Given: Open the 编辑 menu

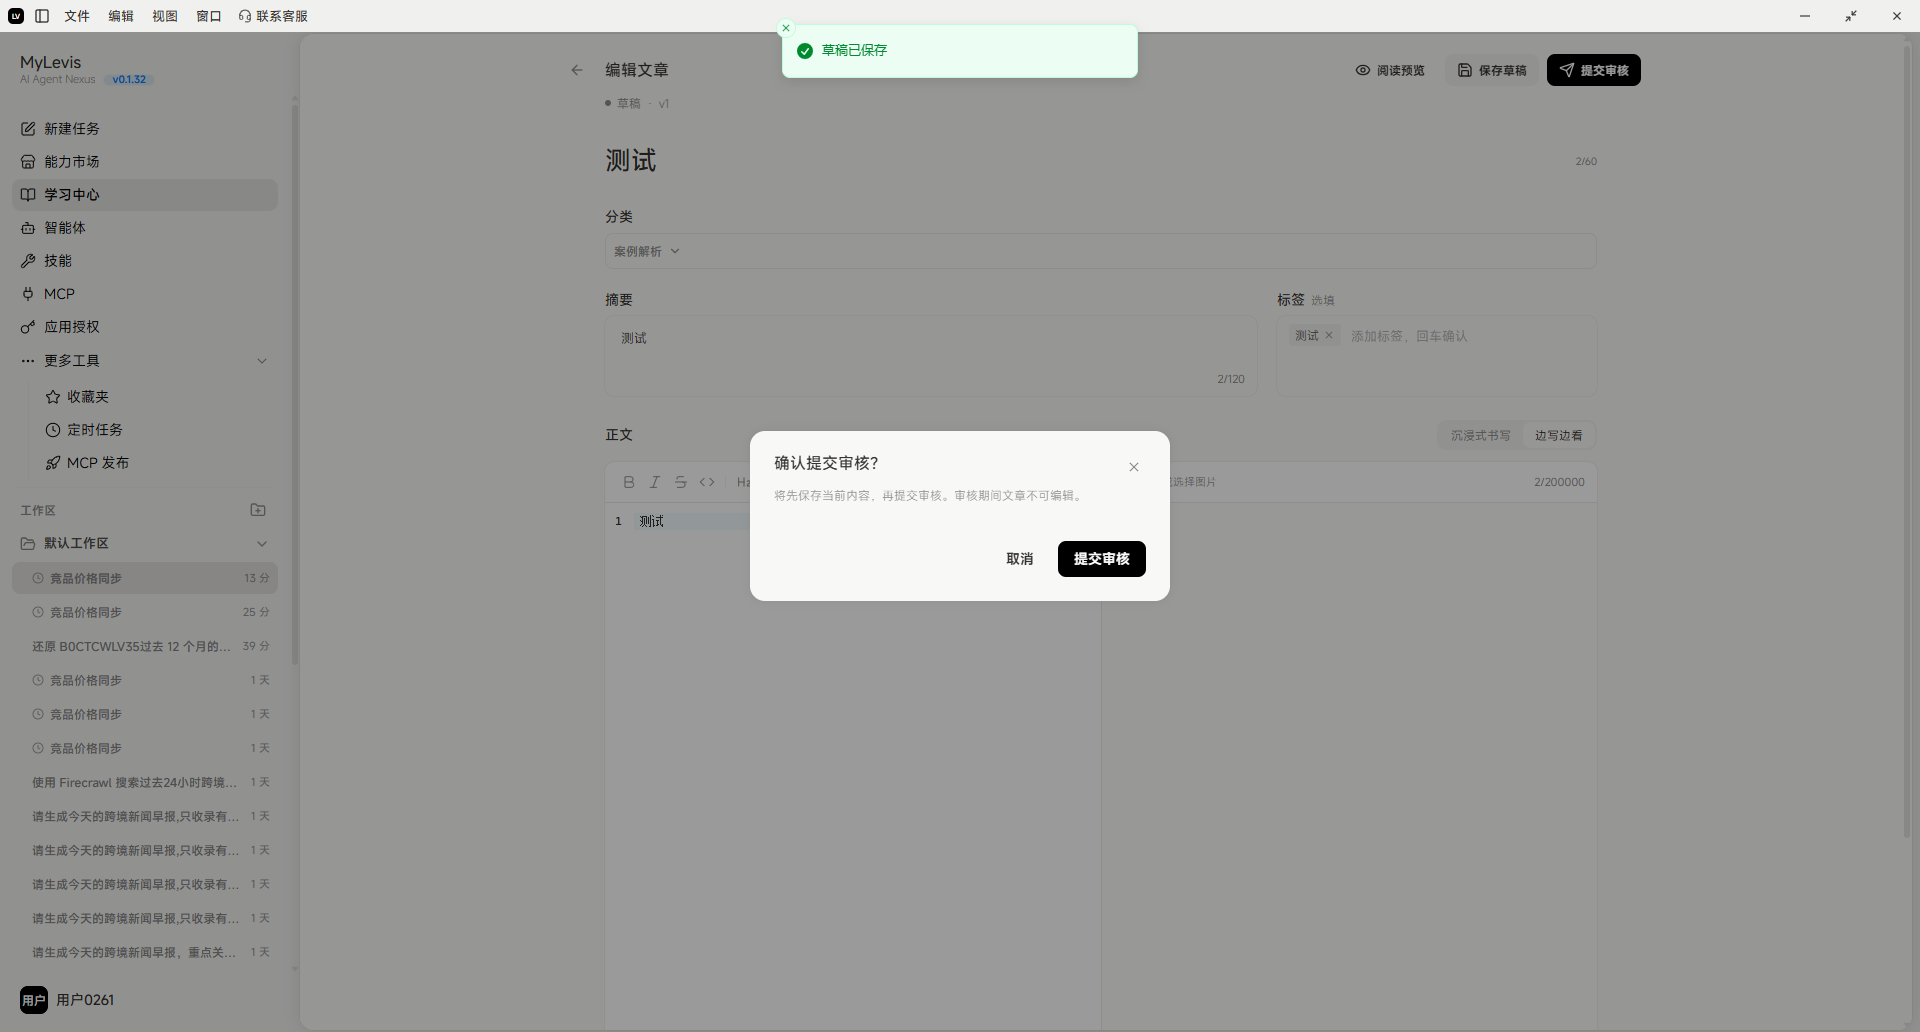Looking at the screenshot, I should pyautogui.click(x=121, y=16).
